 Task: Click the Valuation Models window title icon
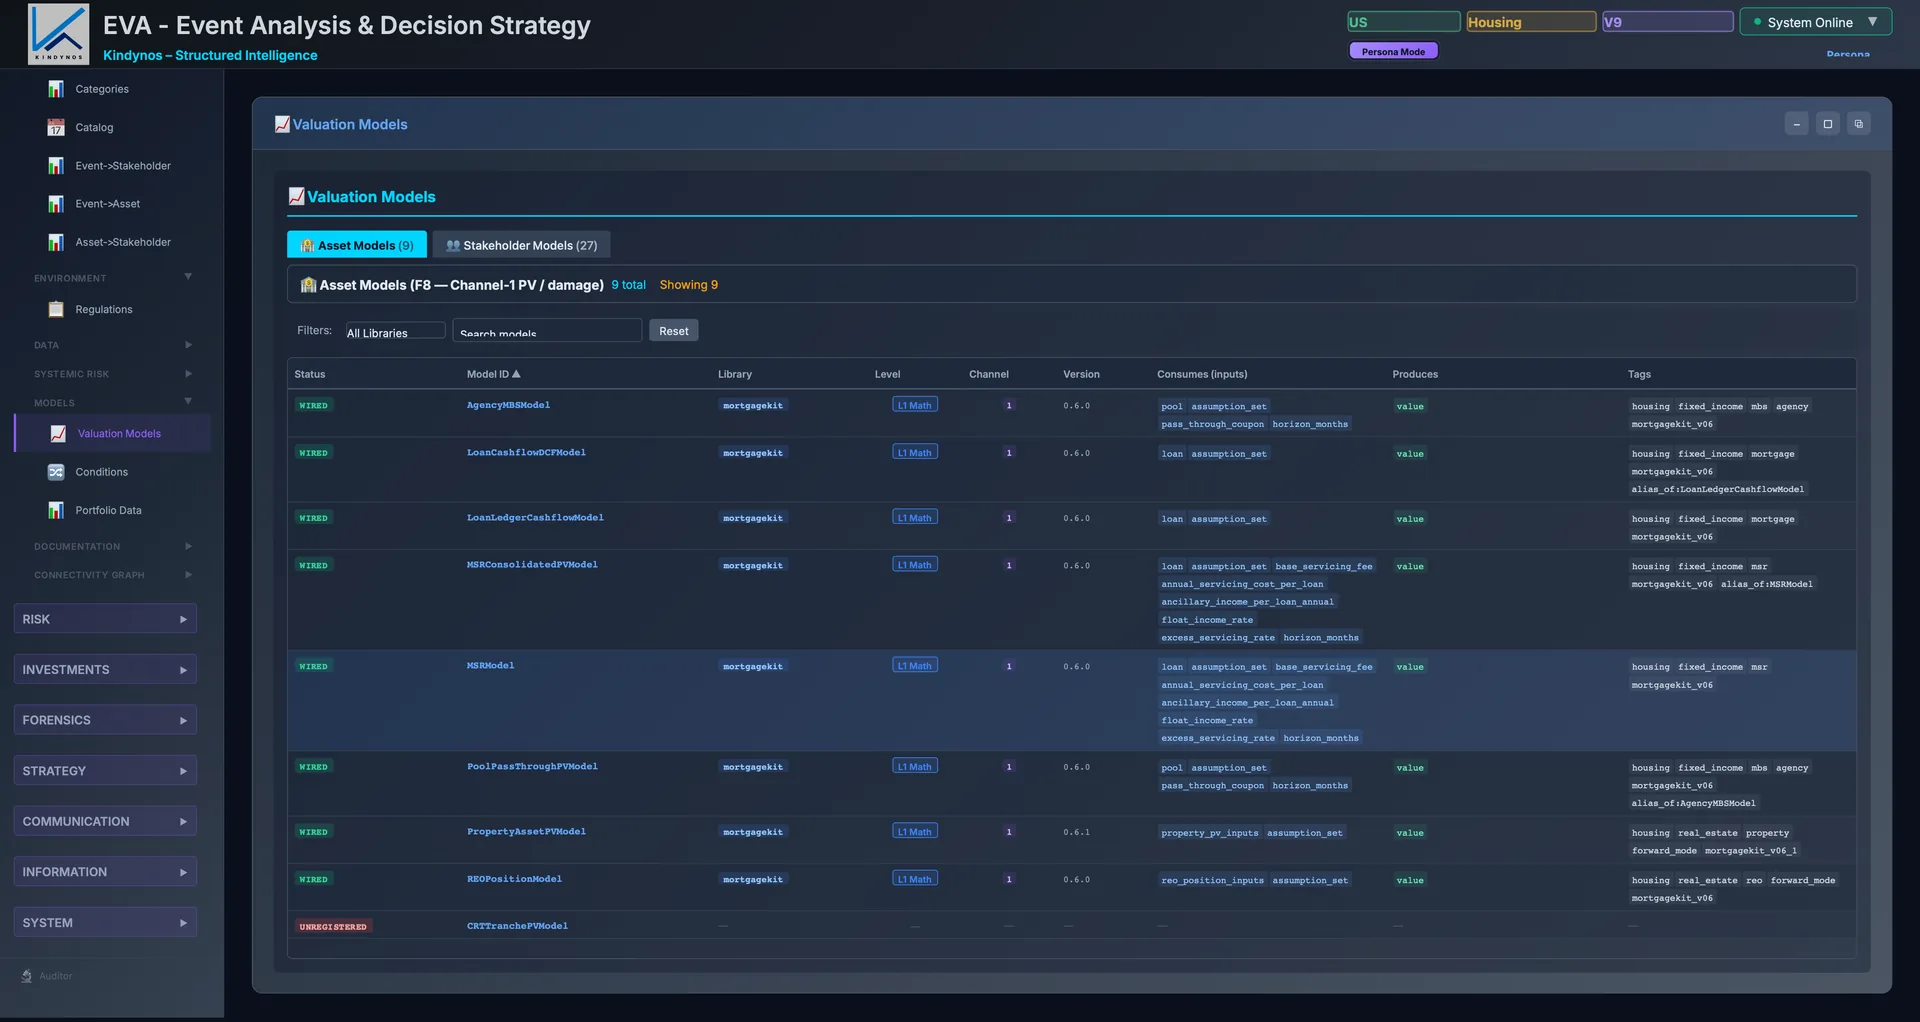click(282, 124)
